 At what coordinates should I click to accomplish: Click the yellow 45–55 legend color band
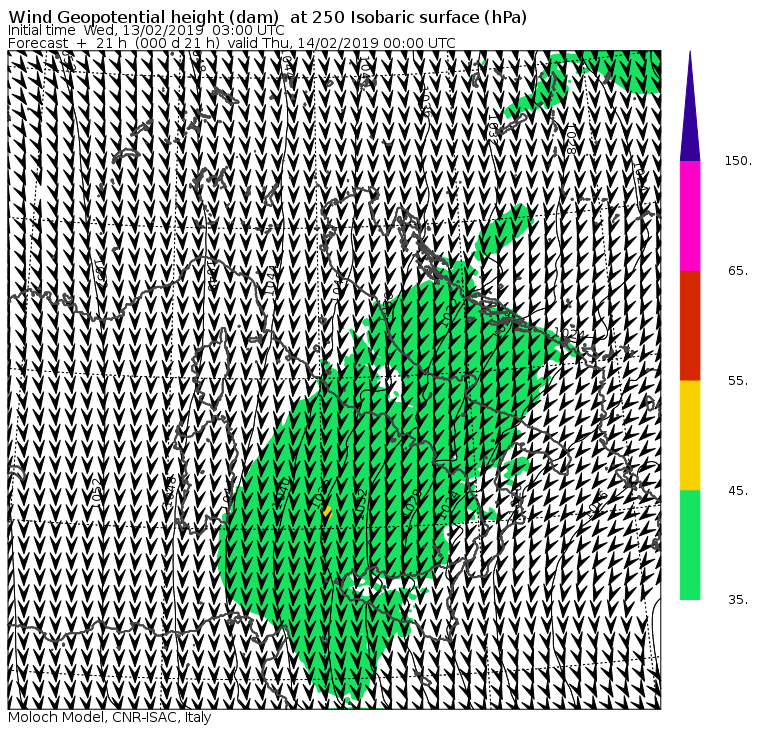690,435
